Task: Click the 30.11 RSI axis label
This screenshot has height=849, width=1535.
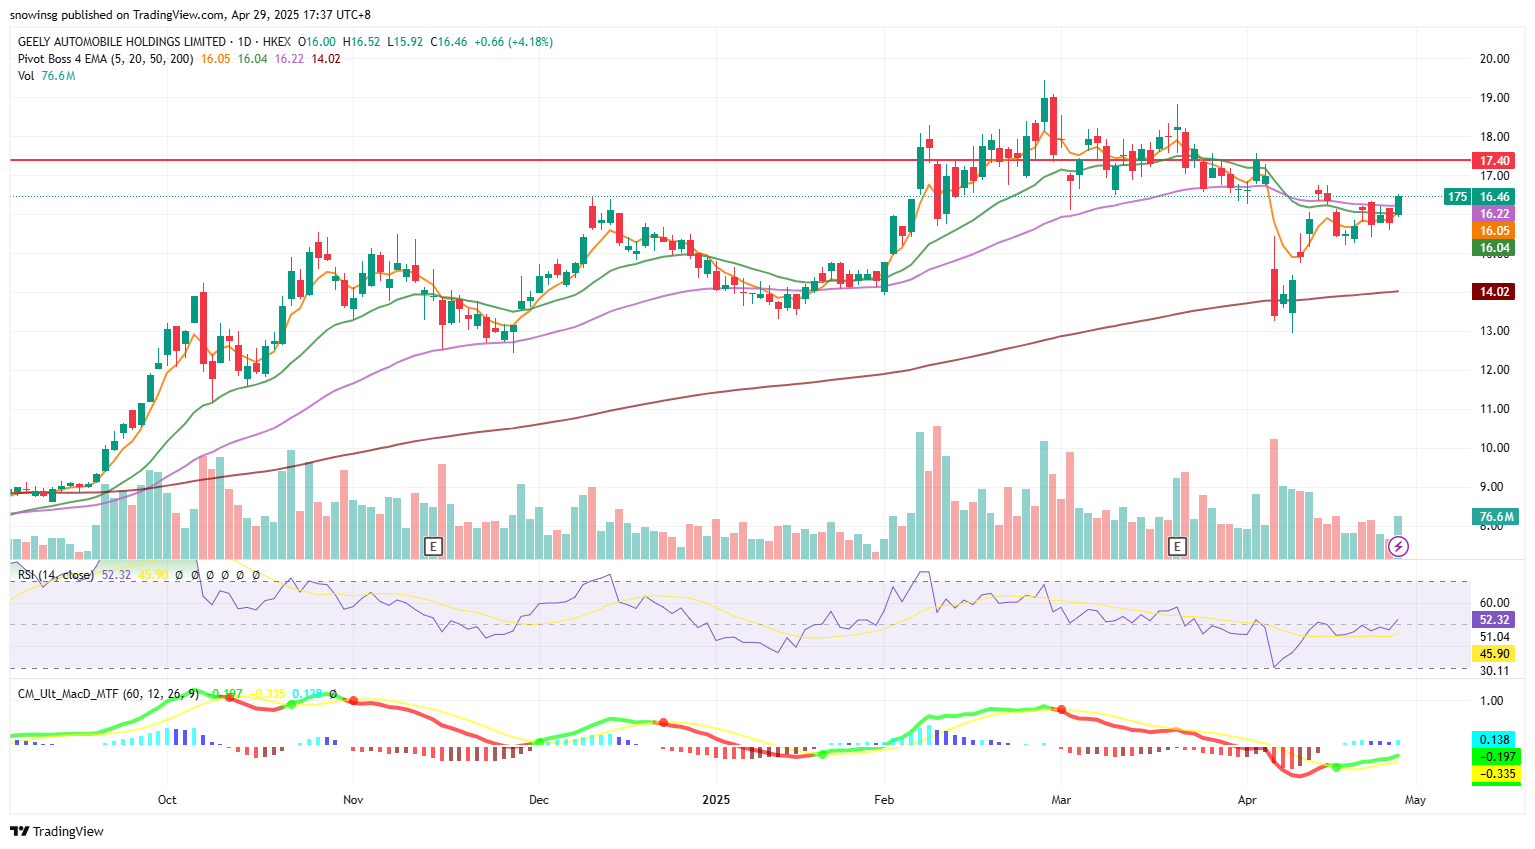Action: coord(1494,671)
